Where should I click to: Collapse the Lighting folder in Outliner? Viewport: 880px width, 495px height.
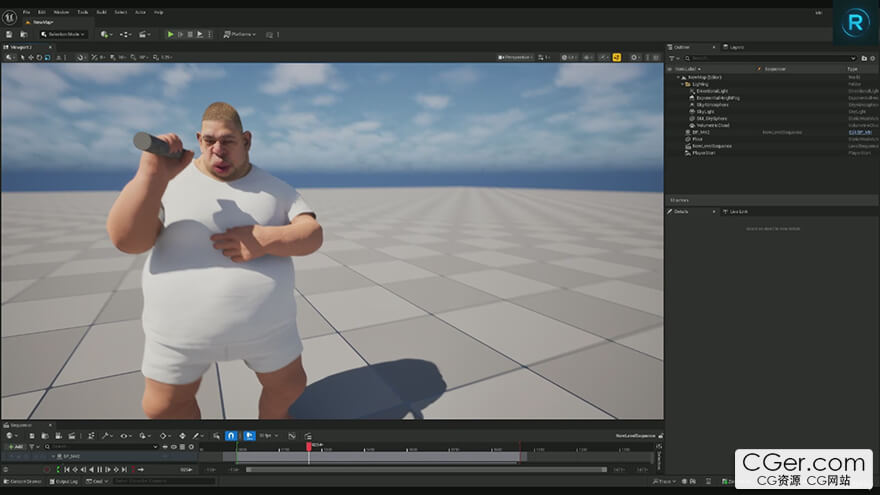pos(682,84)
